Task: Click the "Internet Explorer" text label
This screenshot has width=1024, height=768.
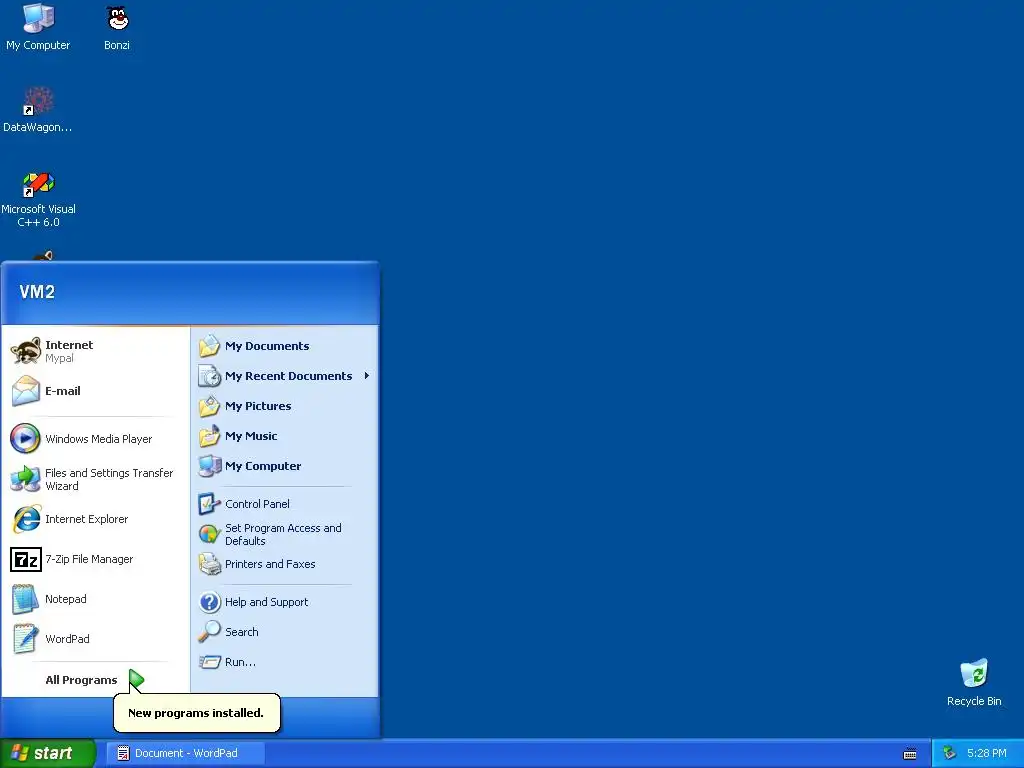Action: (x=86, y=519)
